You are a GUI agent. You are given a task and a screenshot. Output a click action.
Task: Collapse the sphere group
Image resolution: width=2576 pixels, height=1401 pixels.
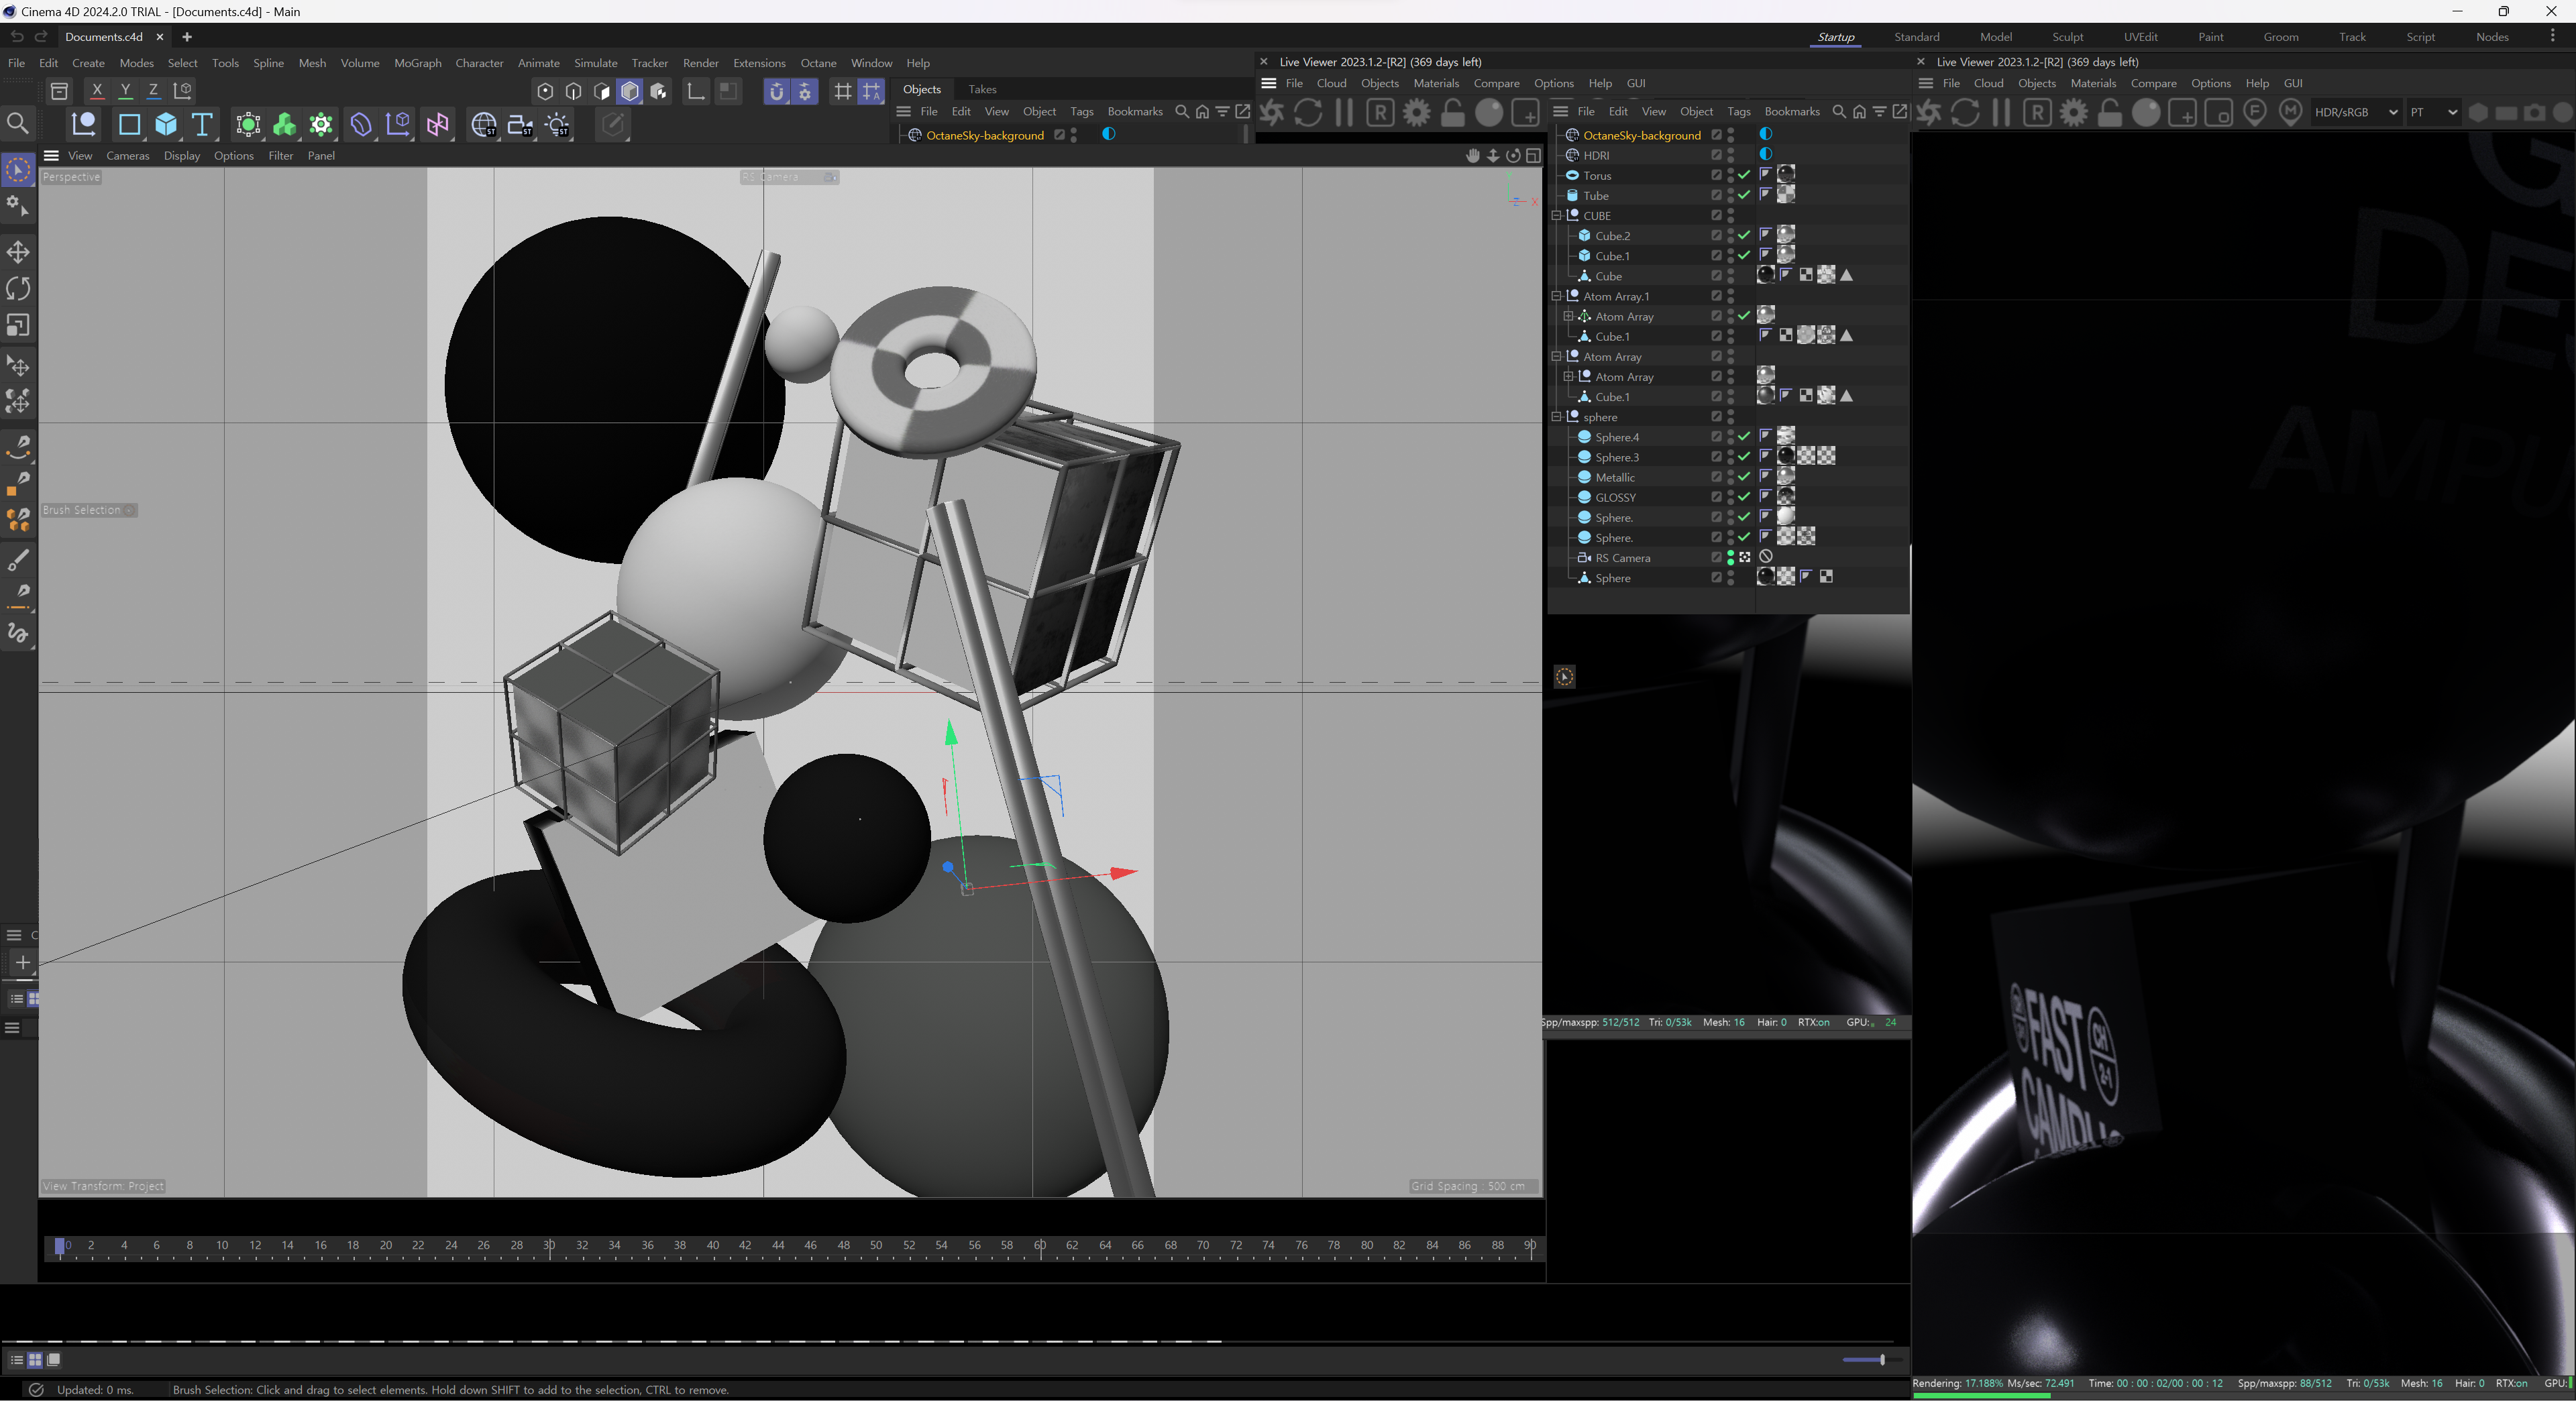click(x=1557, y=417)
